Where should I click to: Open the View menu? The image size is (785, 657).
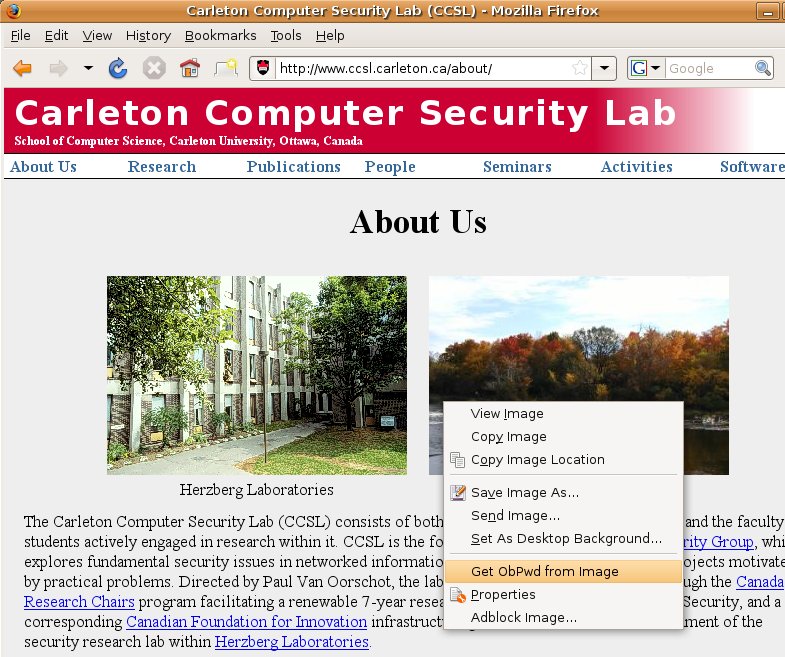[97, 36]
